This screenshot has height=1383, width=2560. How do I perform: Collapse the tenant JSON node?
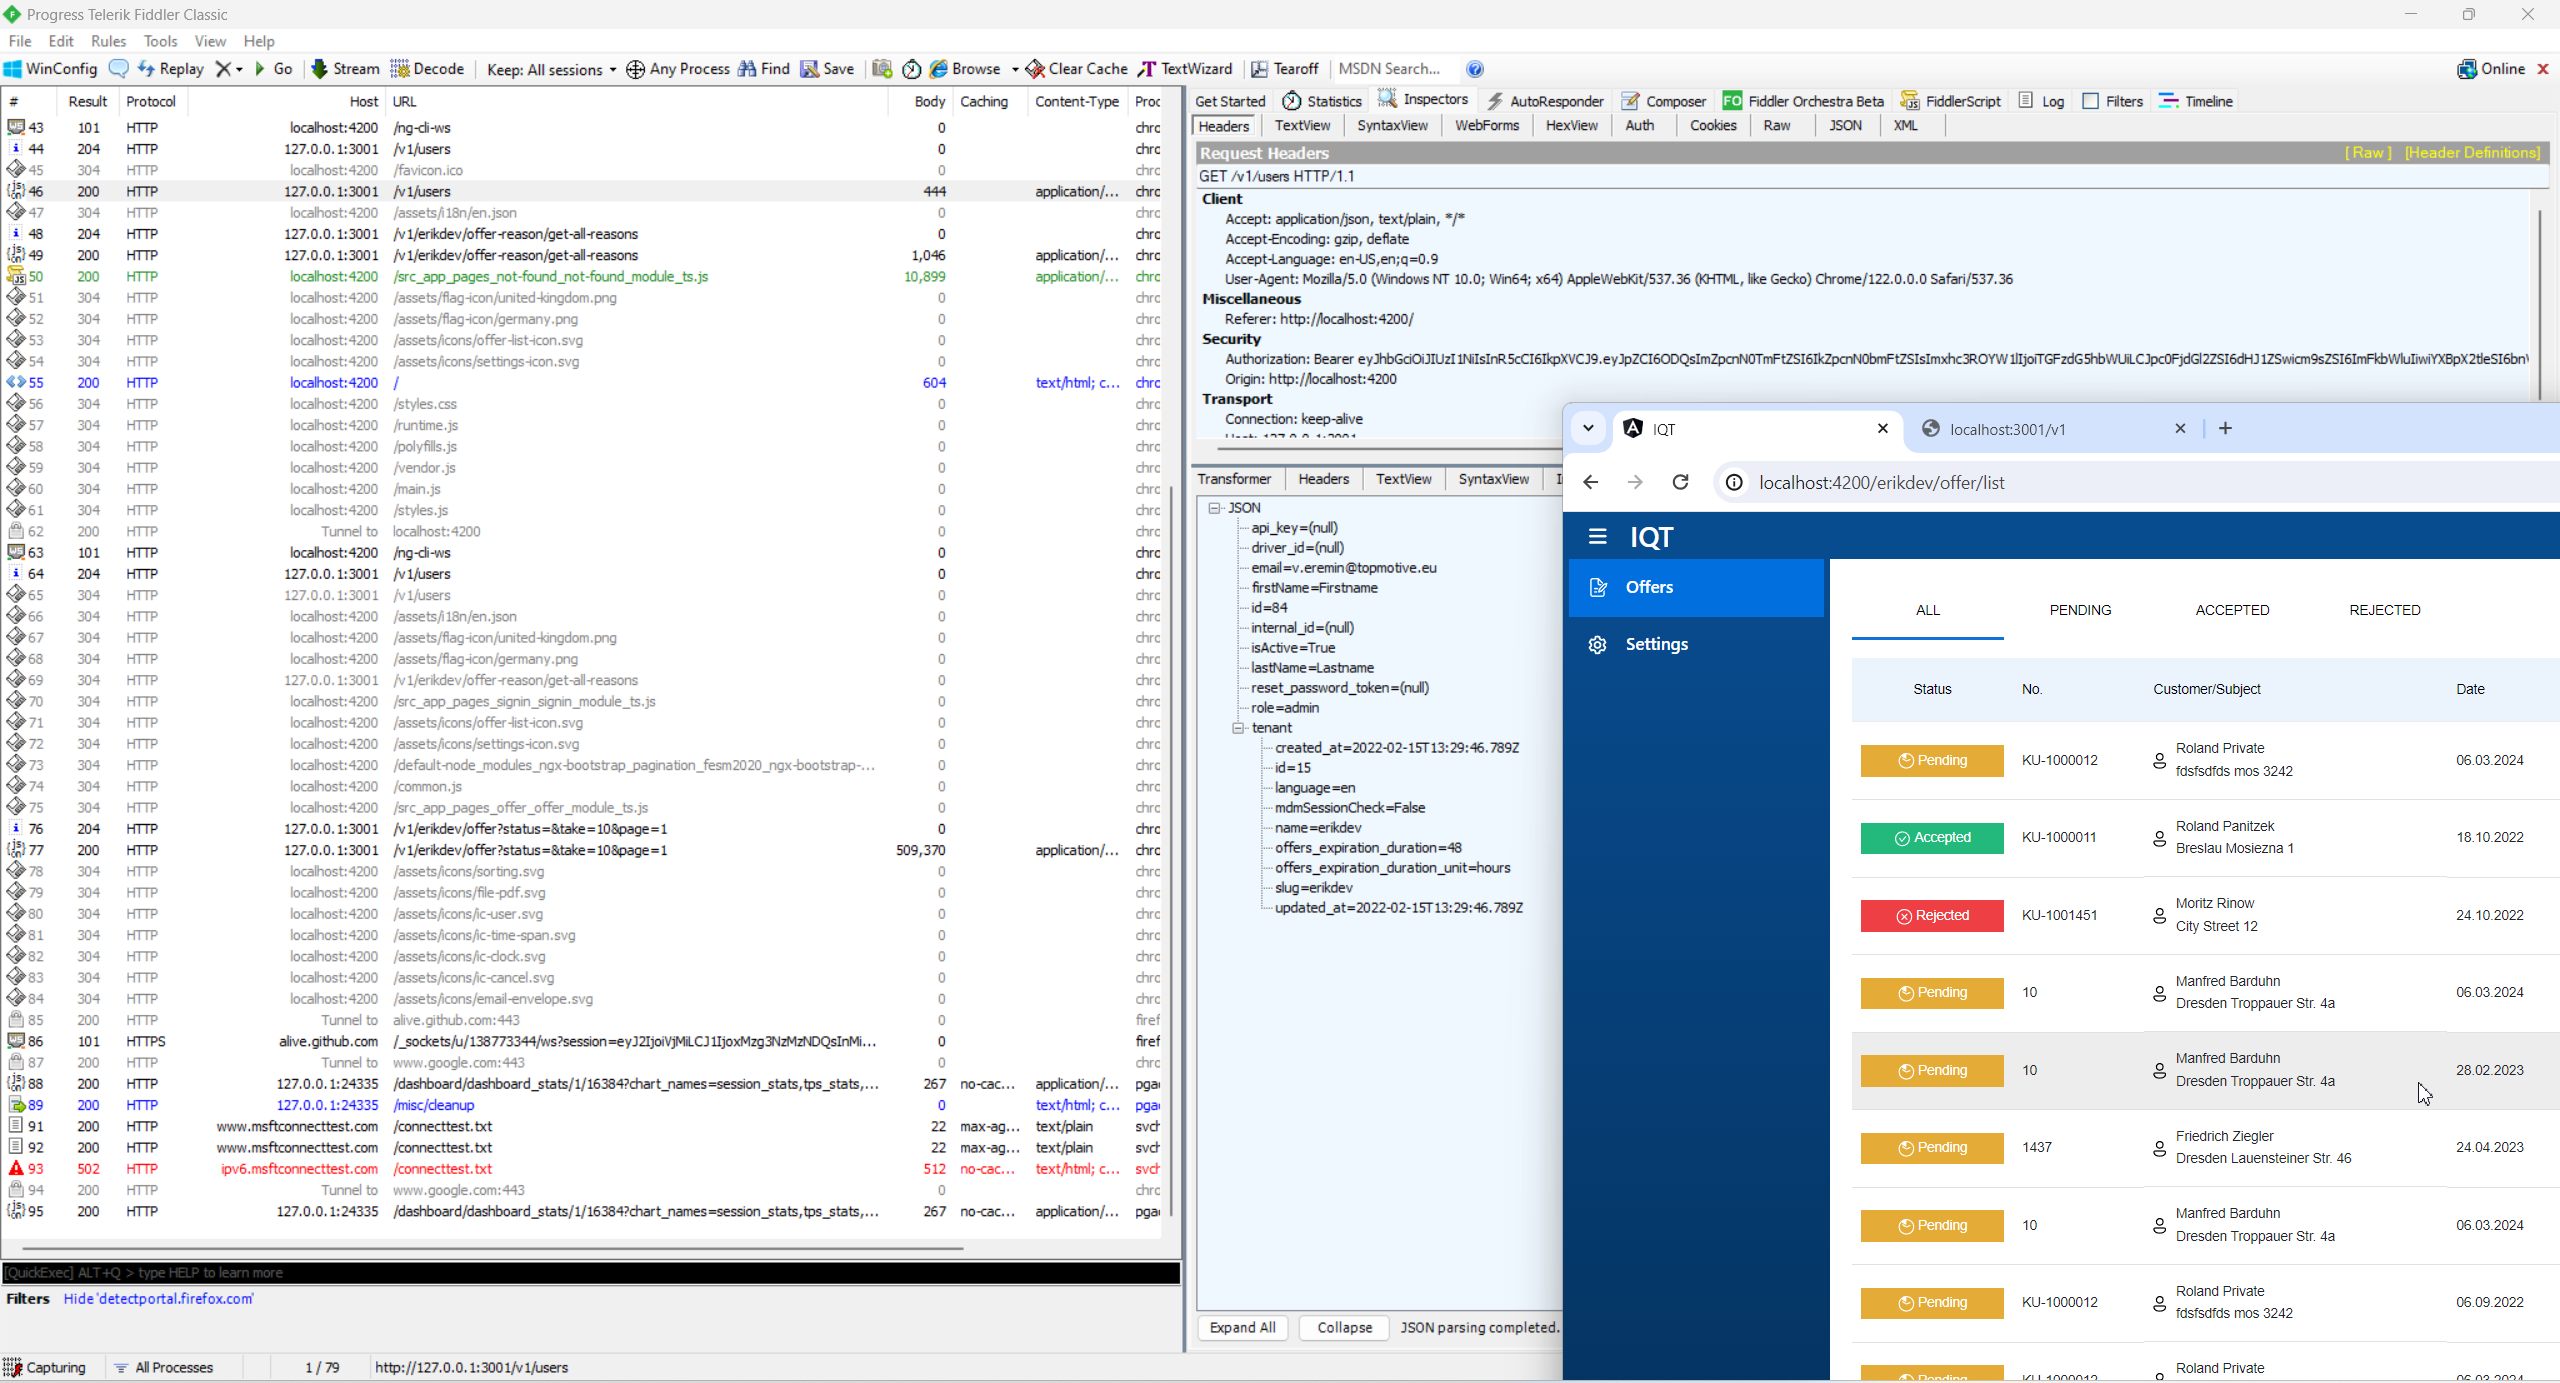tap(1238, 728)
